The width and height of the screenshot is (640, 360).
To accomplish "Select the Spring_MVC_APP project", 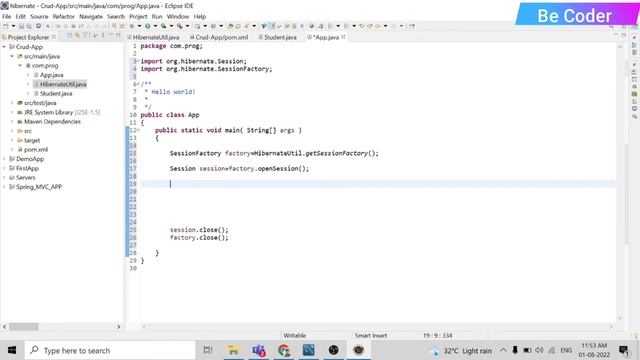I will tap(38, 187).
